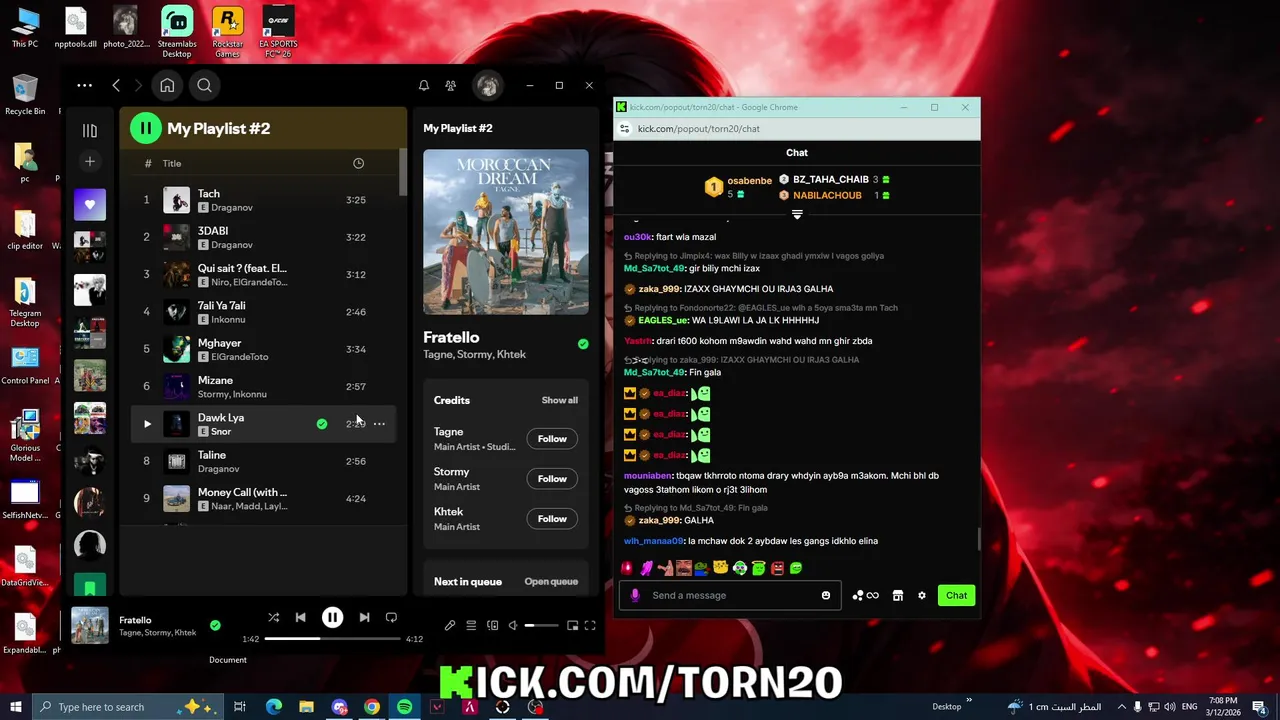Open the Streamlabs Desktop shortcut
The image size is (1280, 720).
(x=177, y=32)
